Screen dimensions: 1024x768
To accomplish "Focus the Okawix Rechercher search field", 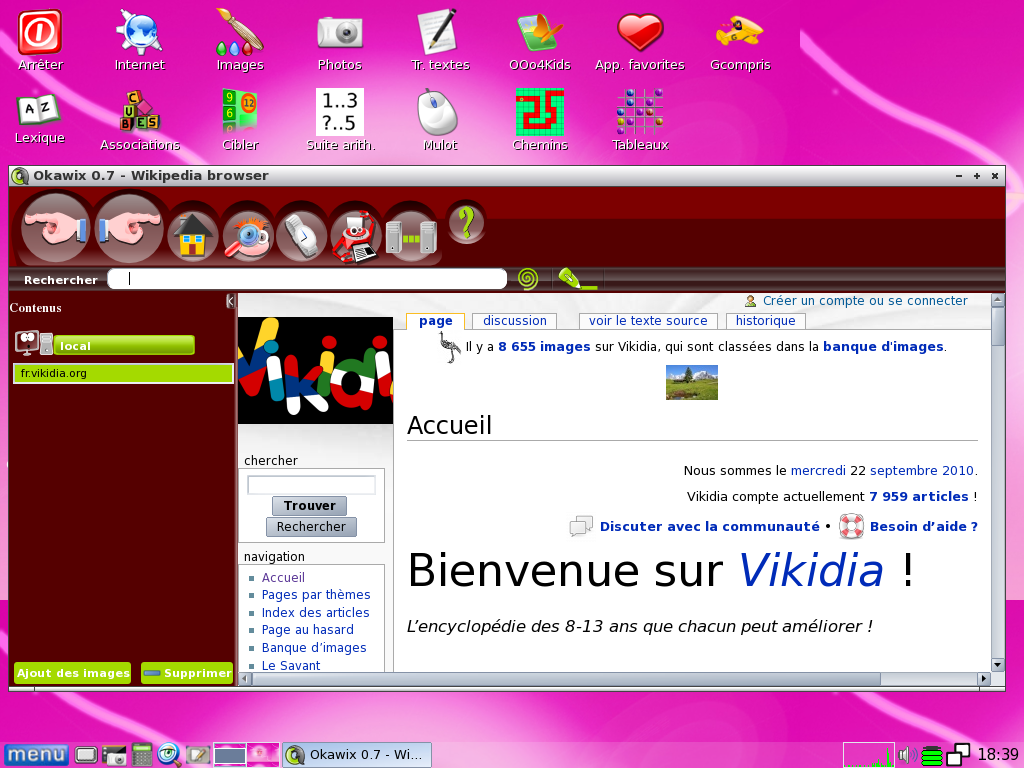I will (x=307, y=279).
